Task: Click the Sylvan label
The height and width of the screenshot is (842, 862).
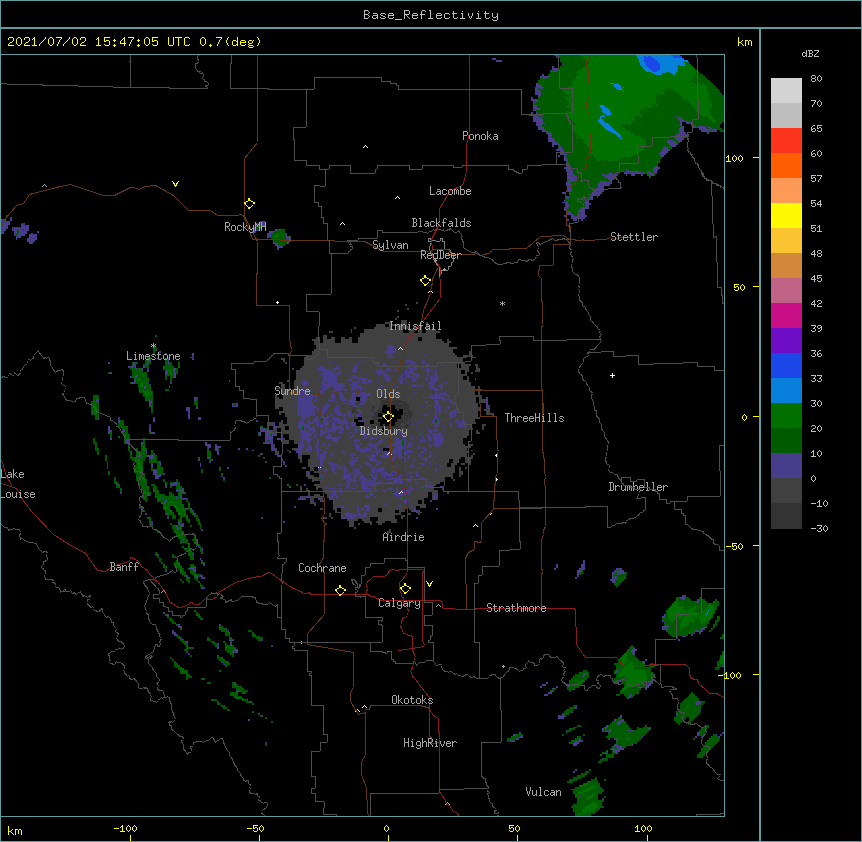Action: (390, 245)
